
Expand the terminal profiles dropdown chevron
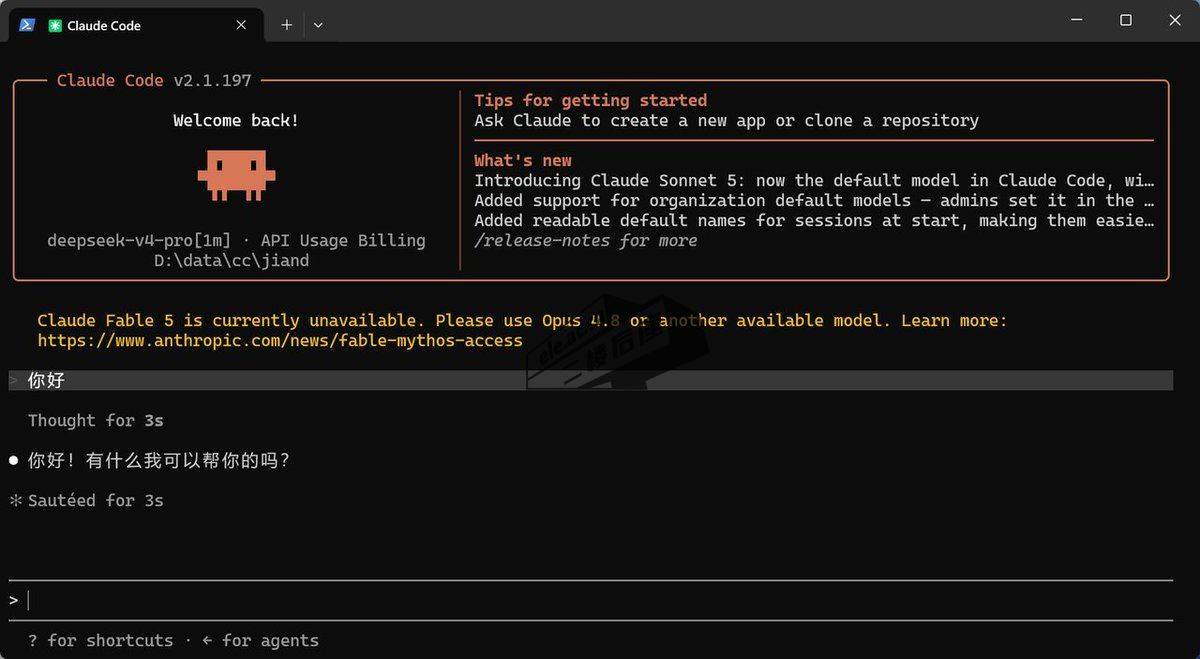(318, 25)
